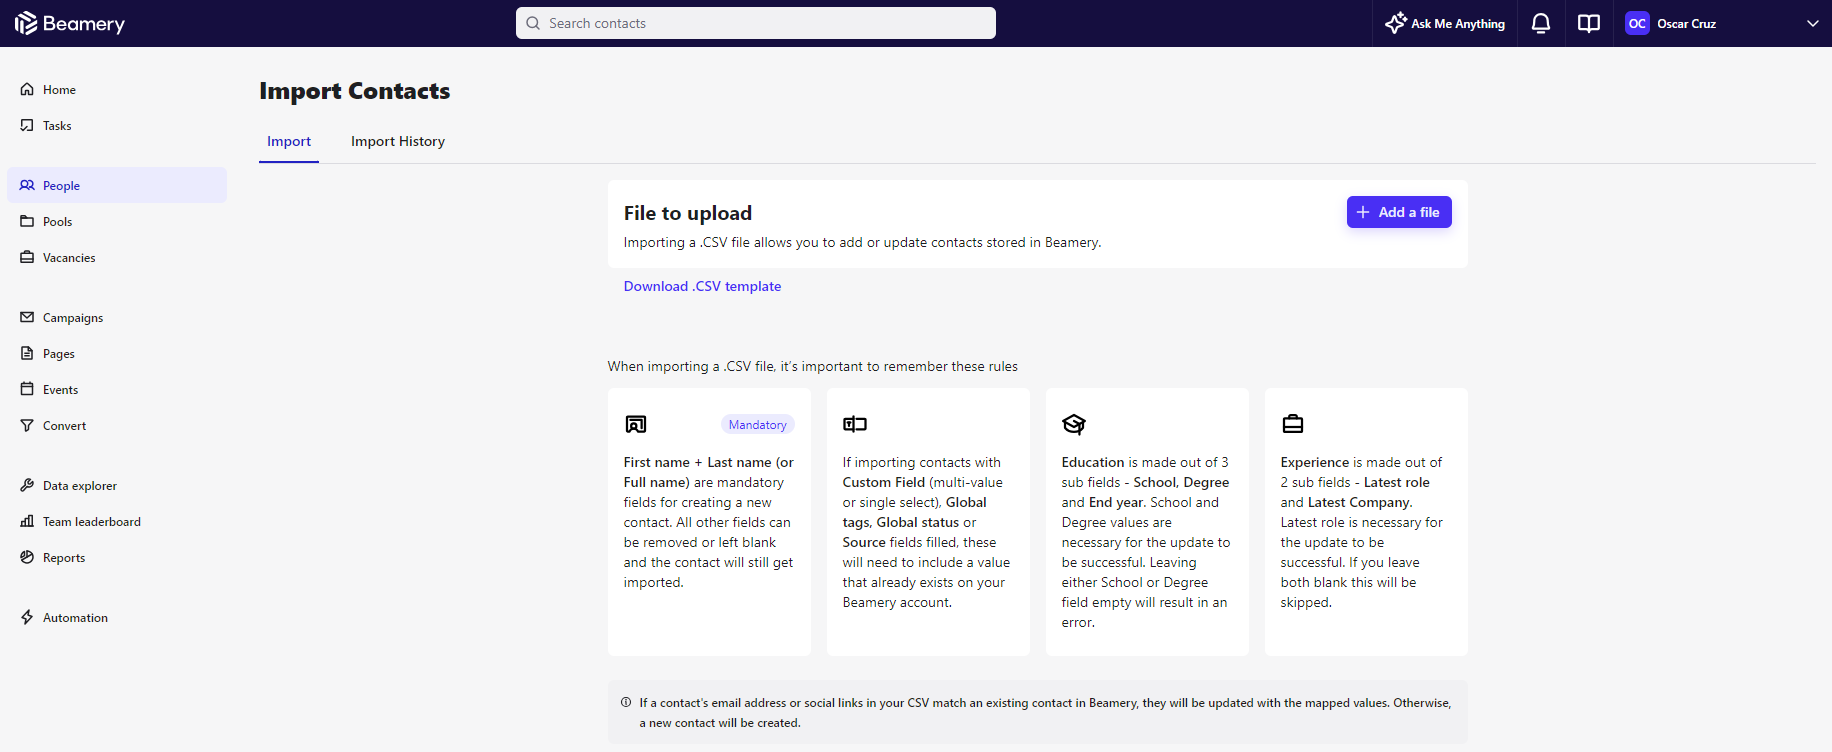Open Pages in sidebar
Screen dimensions: 1832x752
click(117, 353)
